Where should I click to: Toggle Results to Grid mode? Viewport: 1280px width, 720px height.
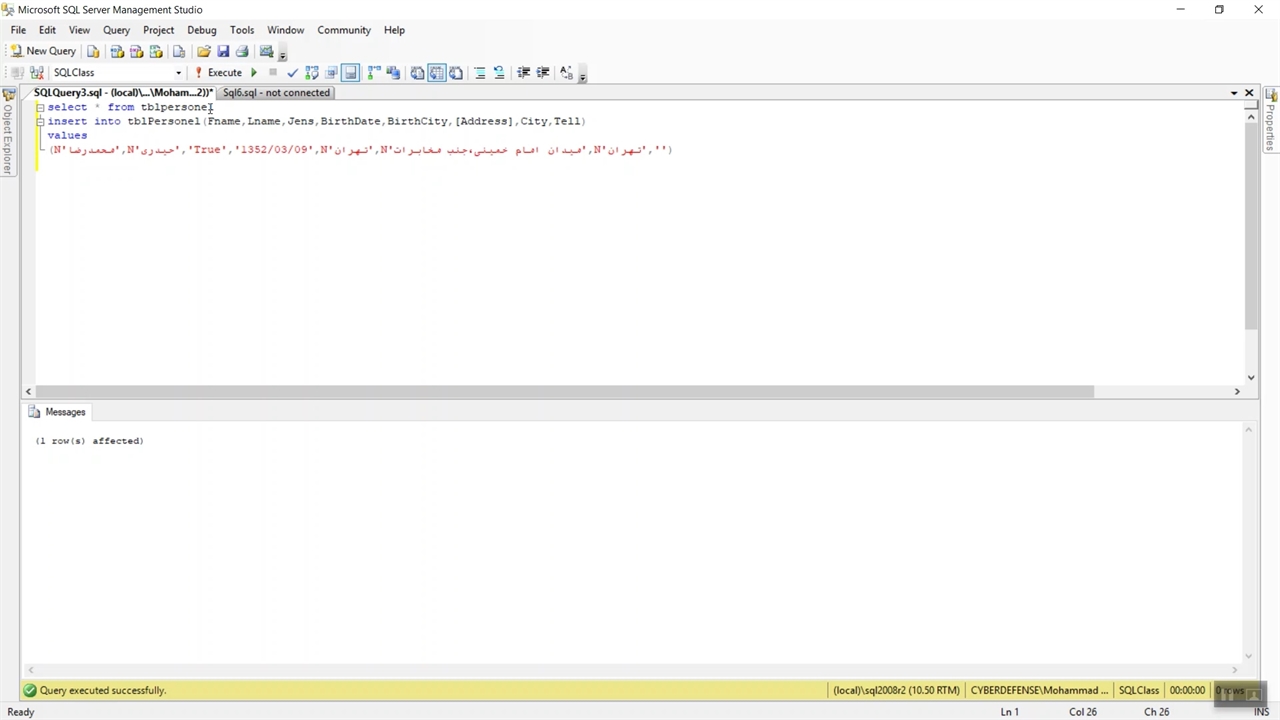click(436, 72)
